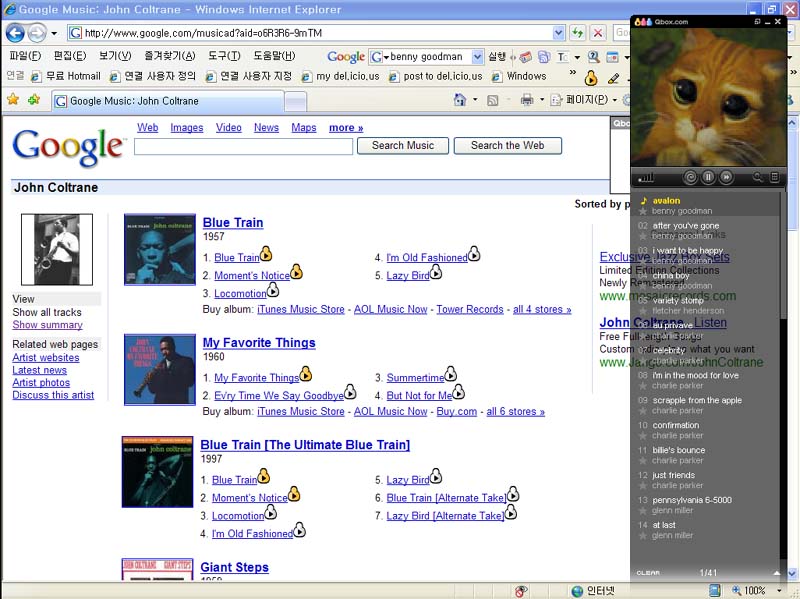Click the new tab button beside the open tab
Viewport: 800px width, 599px height.
click(x=295, y=102)
